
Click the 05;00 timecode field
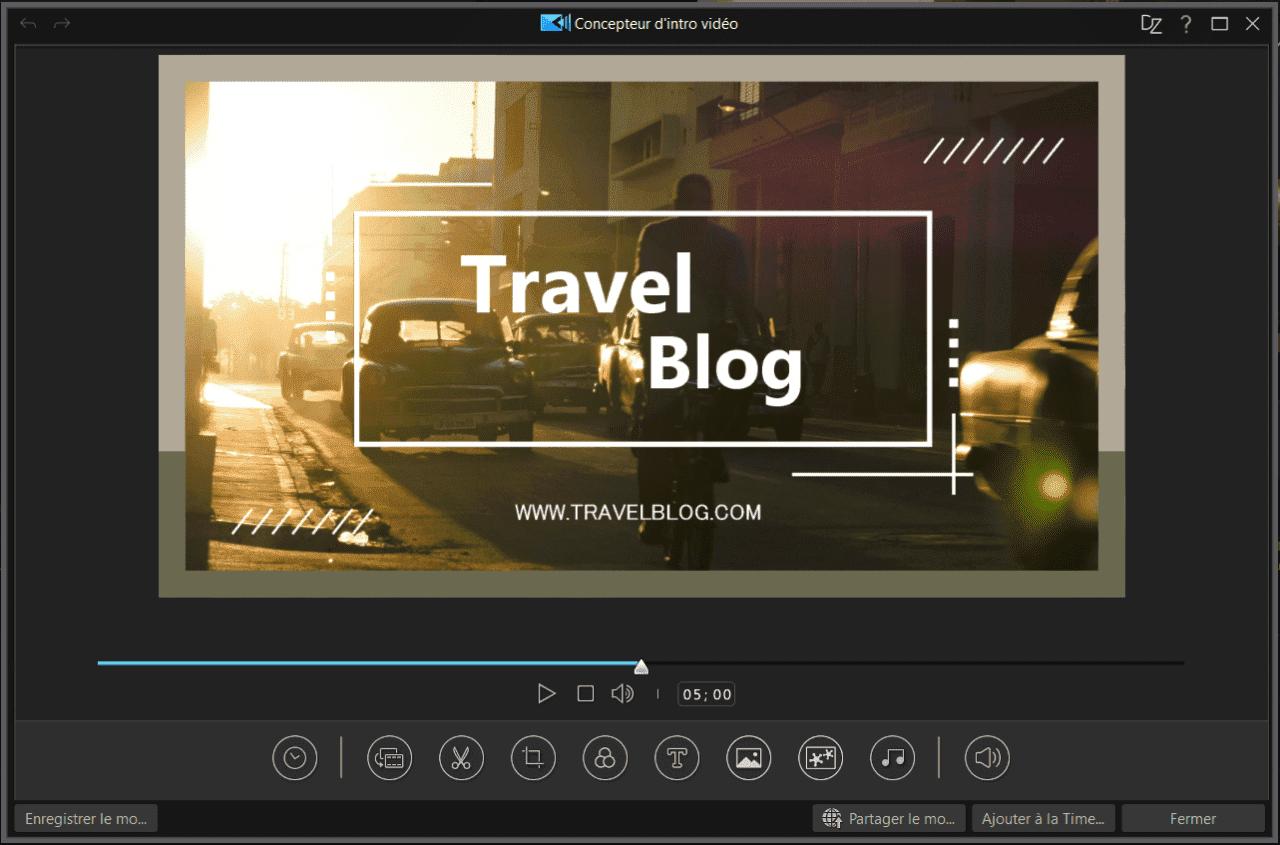point(707,694)
